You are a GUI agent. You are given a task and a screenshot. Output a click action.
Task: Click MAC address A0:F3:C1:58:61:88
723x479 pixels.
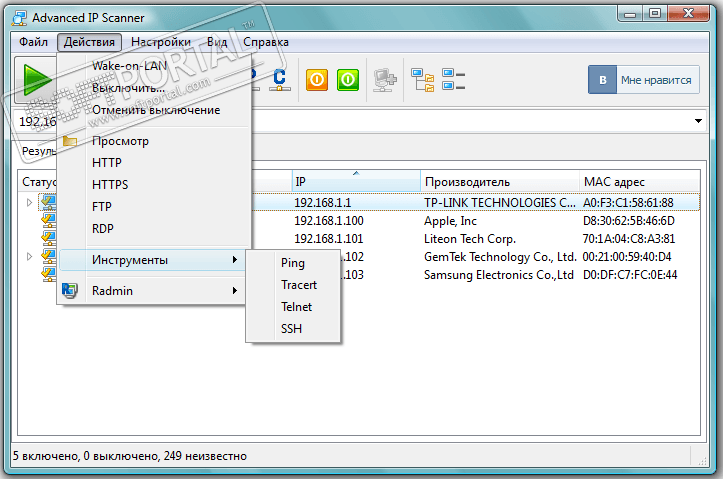(x=628, y=203)
